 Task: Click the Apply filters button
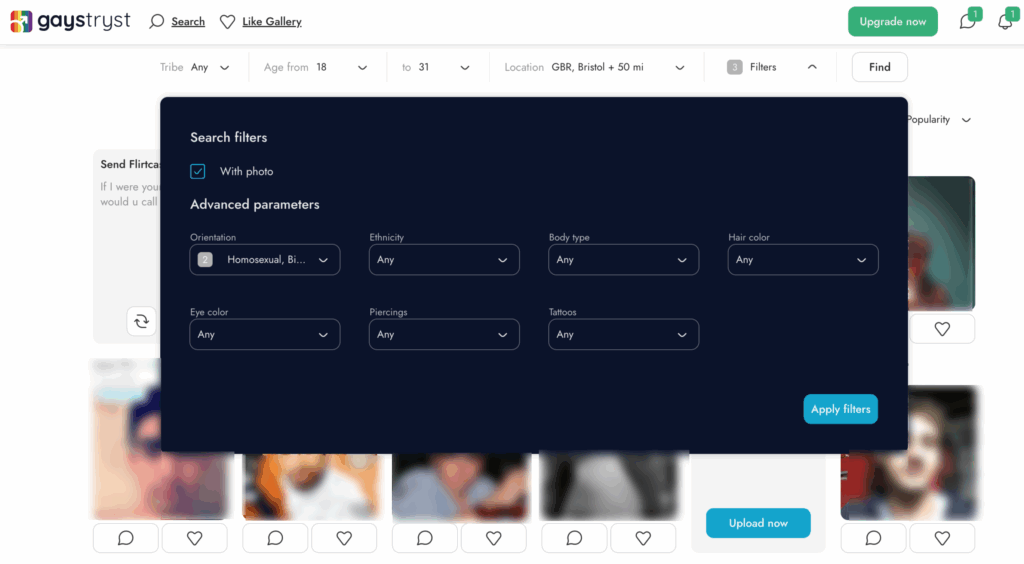pyautogui.click(x=840, y=409)
